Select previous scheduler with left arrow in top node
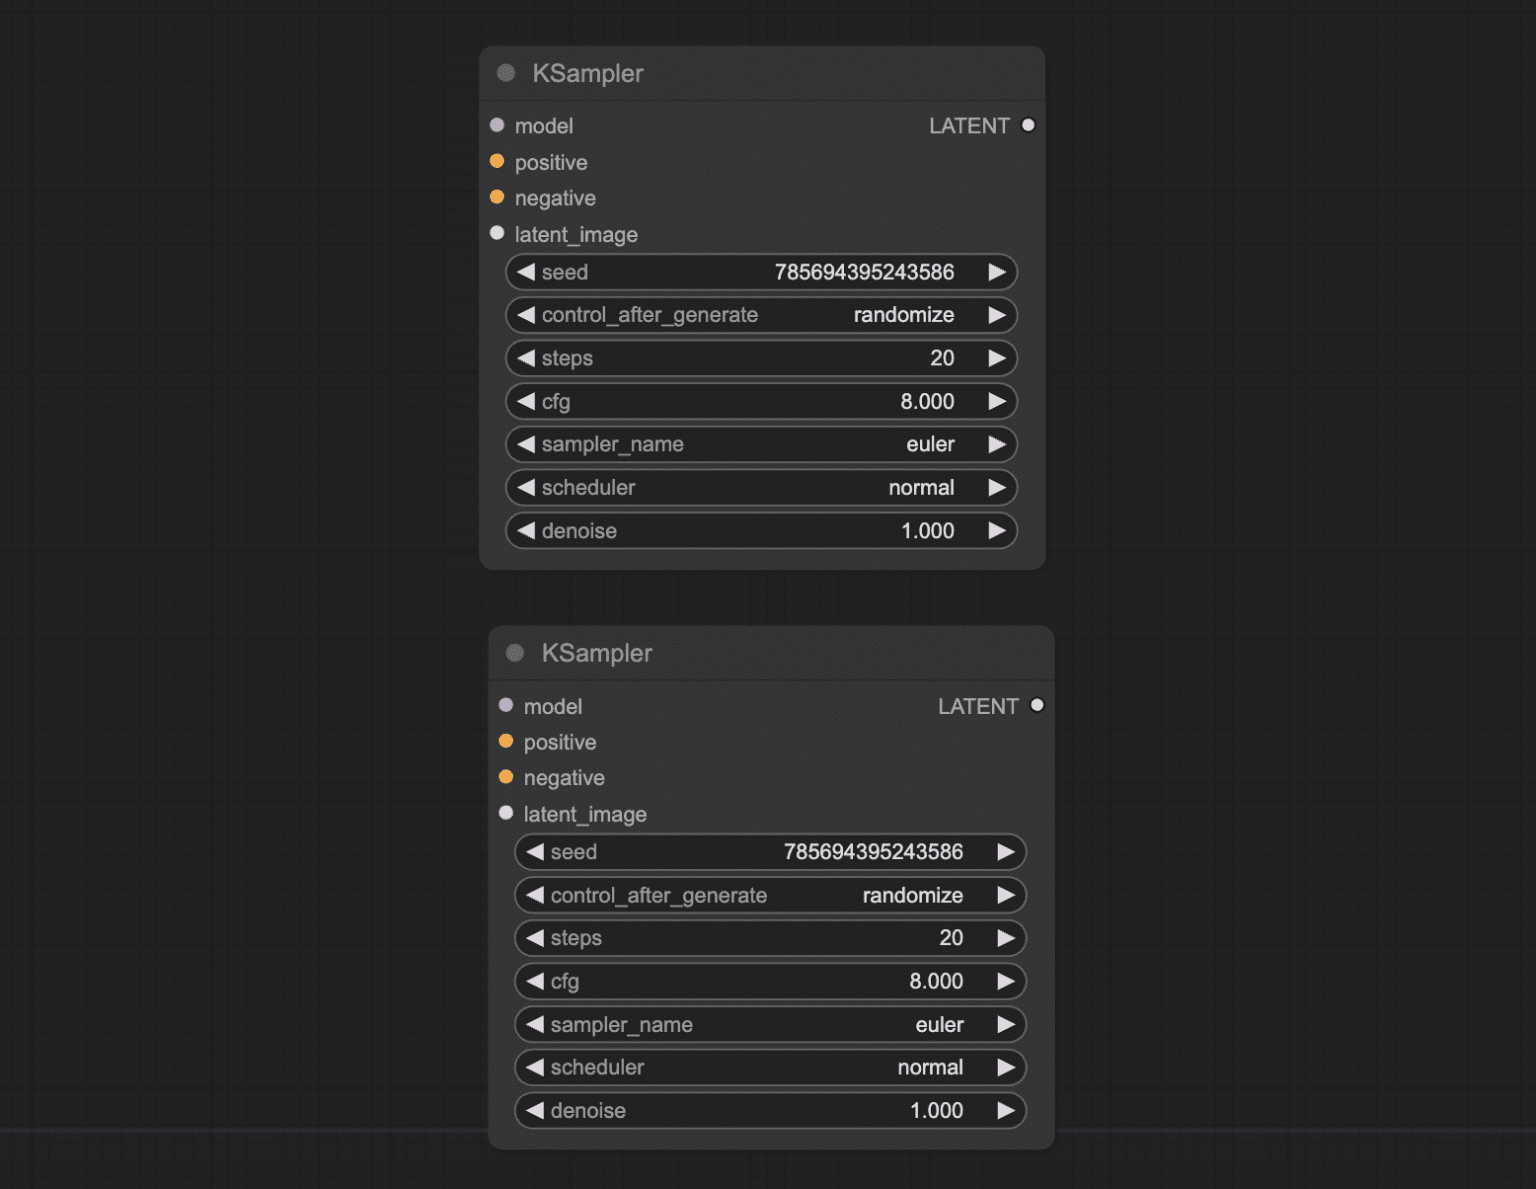 pyautogui.click(x=526, y=487)
